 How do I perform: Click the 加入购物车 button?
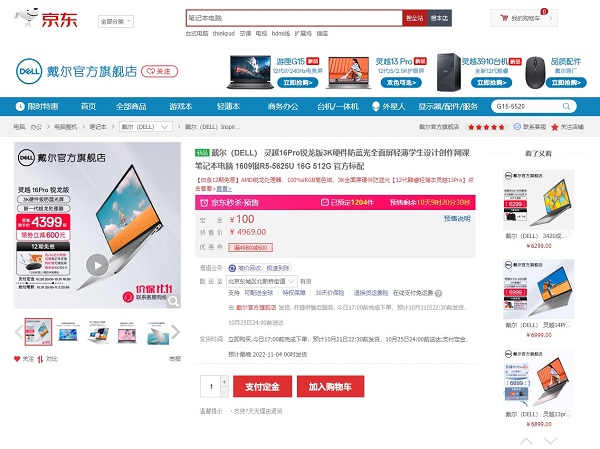point(330,387)
